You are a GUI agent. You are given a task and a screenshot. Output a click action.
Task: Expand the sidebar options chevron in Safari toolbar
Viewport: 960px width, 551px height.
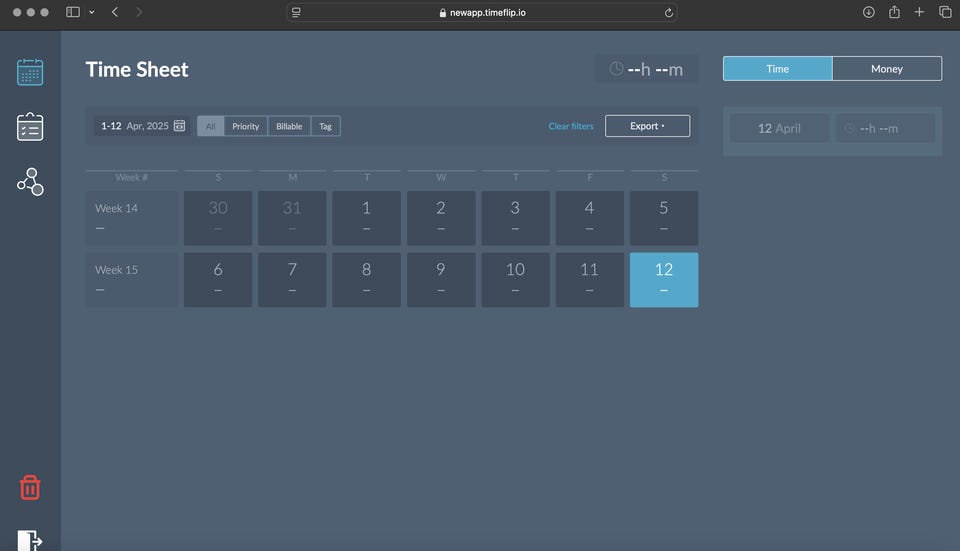[92, 12]
